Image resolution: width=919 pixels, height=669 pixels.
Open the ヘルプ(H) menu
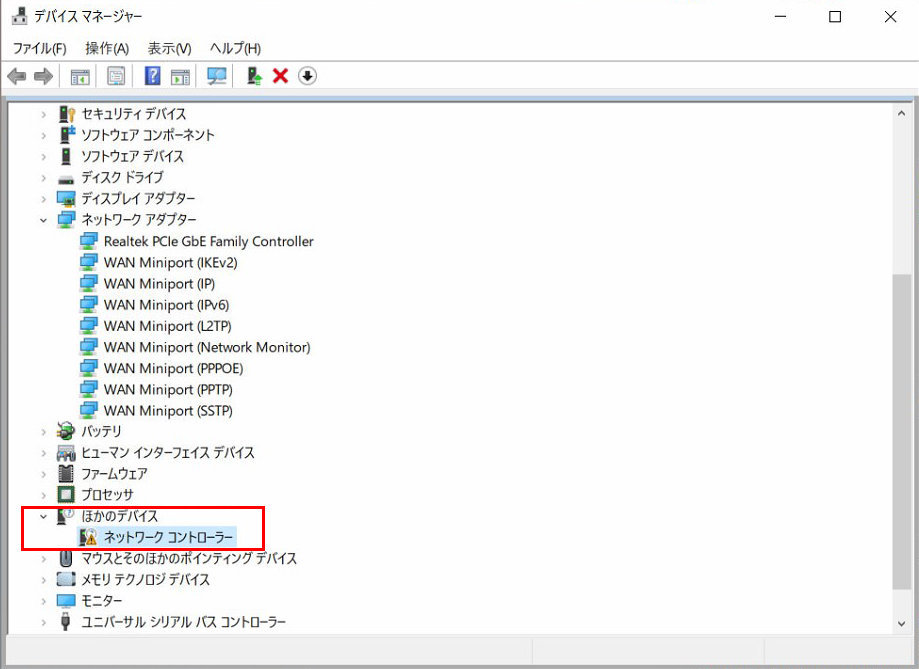point(235,48)
